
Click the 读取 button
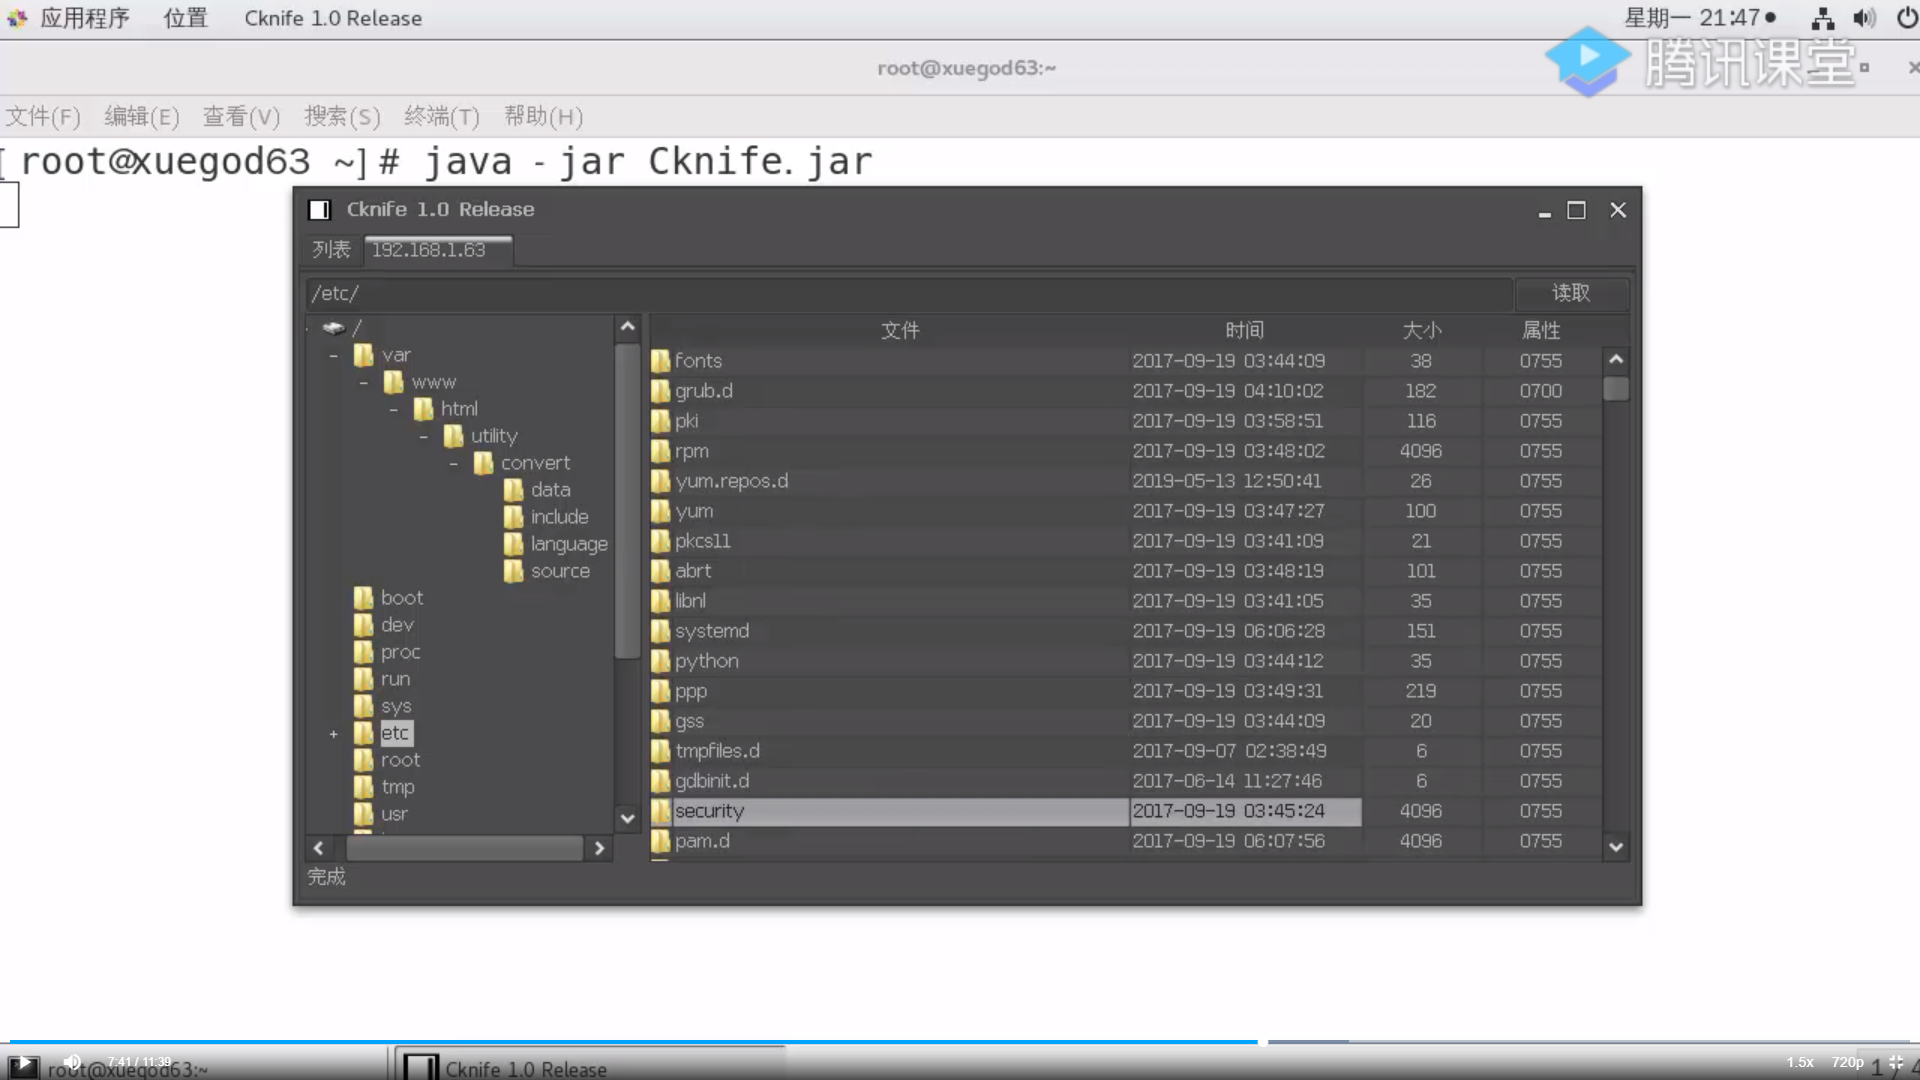pyautogui.click(x=1570, y=293)
